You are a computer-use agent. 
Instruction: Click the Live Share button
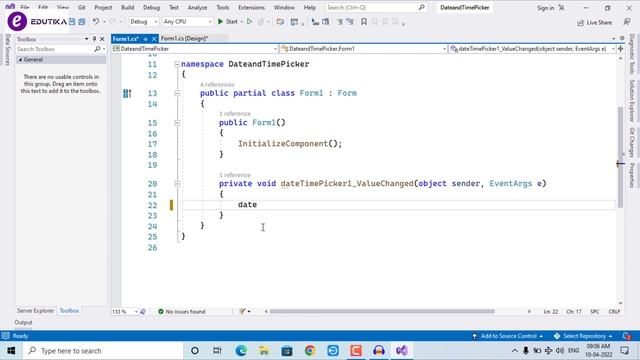point(595,22)
